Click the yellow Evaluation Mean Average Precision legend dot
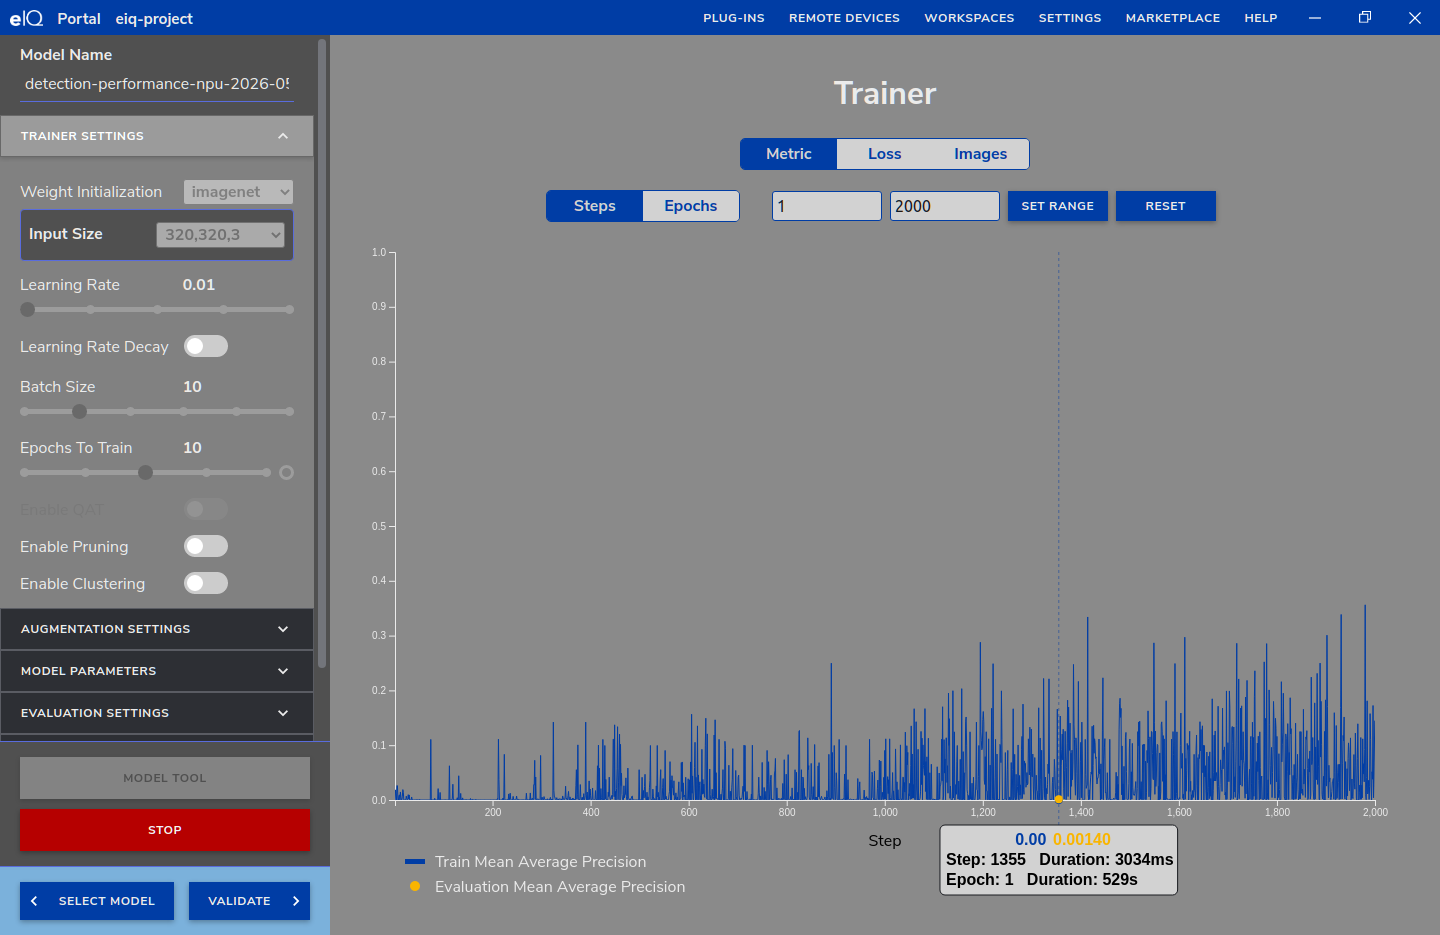Image resolution: width=1440 pixels, height=935 pixels. click(415, 886)
